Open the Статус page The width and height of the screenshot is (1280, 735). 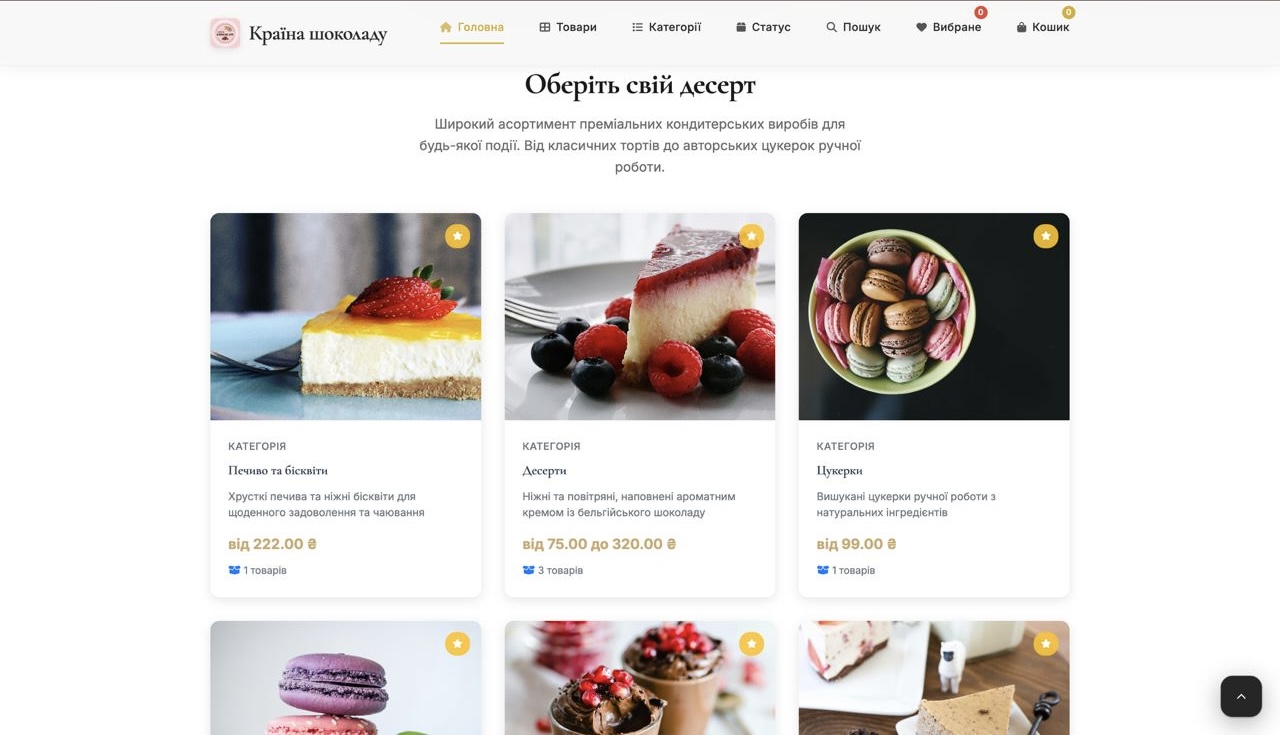coord(763,27)
